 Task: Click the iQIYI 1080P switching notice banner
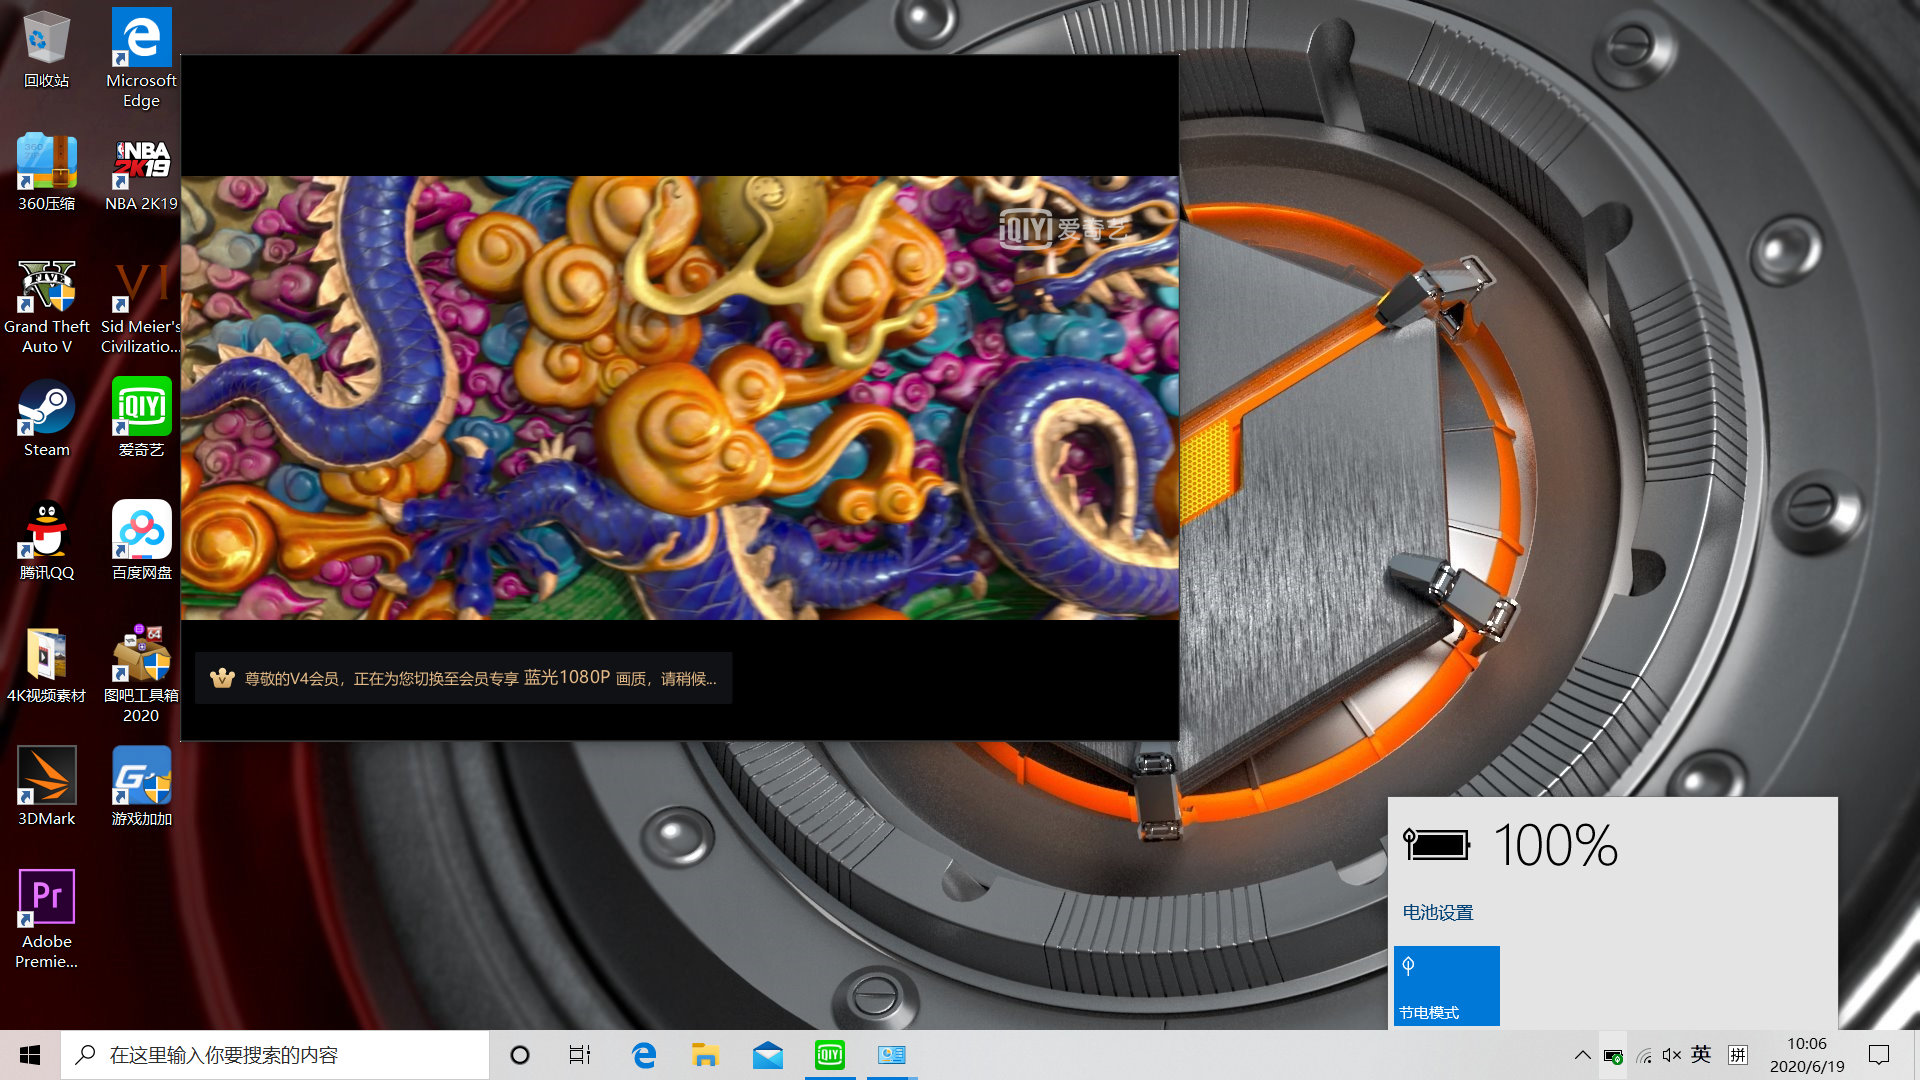point(463,678)
